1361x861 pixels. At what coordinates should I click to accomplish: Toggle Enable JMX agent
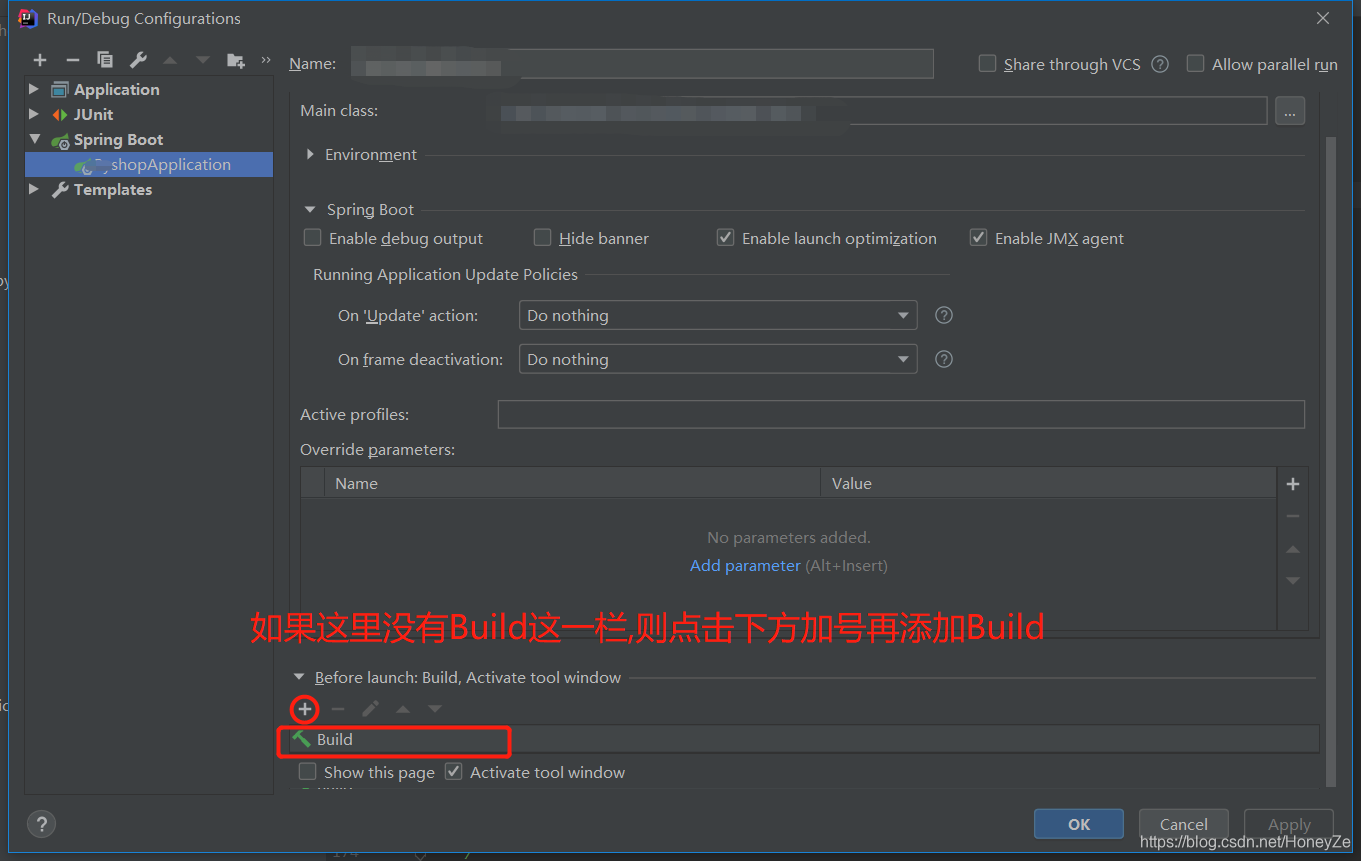point(979,238)
